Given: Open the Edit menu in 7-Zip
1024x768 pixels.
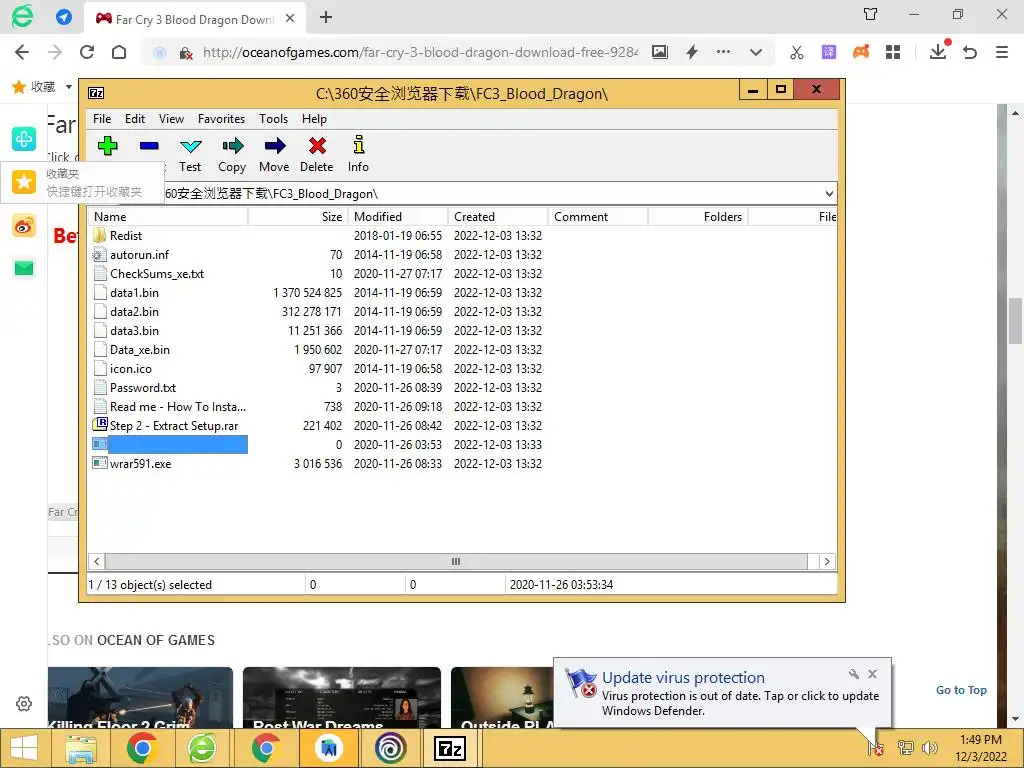Looking at the screenshot, I should click(135, 119).
